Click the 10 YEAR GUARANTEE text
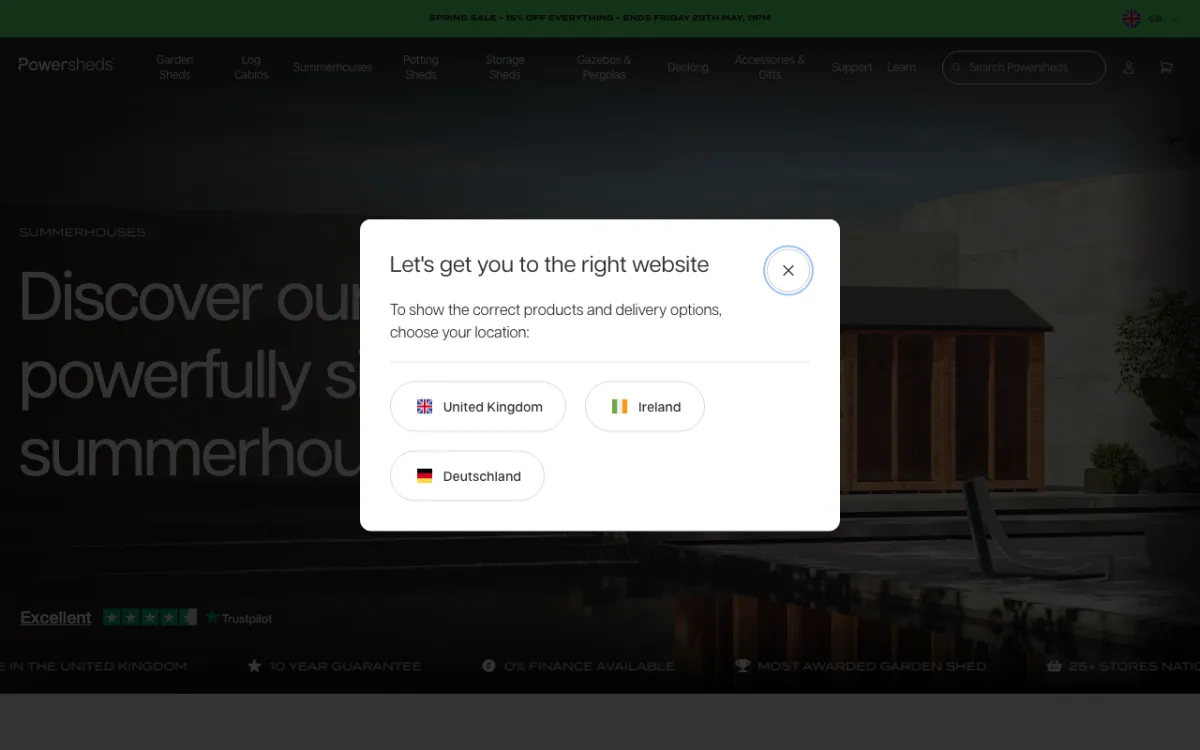The image size is (1200, 750). [345, 666]
